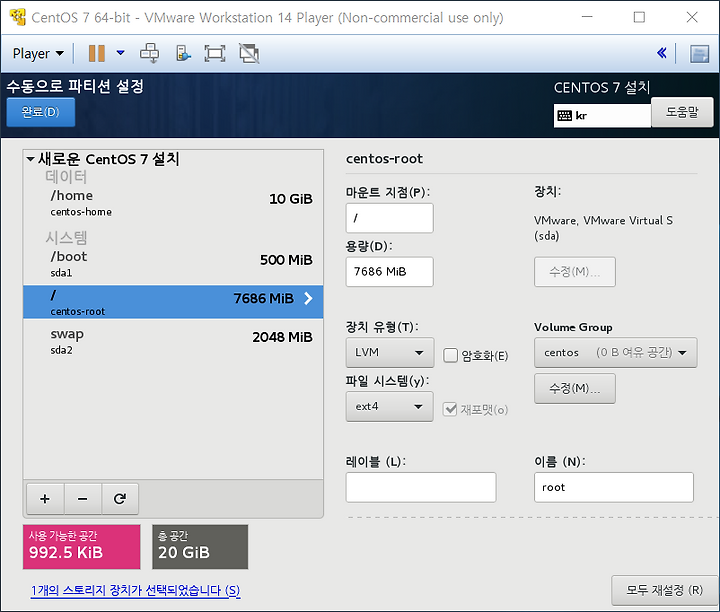
Task: Pause the virtual machine
Action: pyautogui.click(x=96, y=53)
